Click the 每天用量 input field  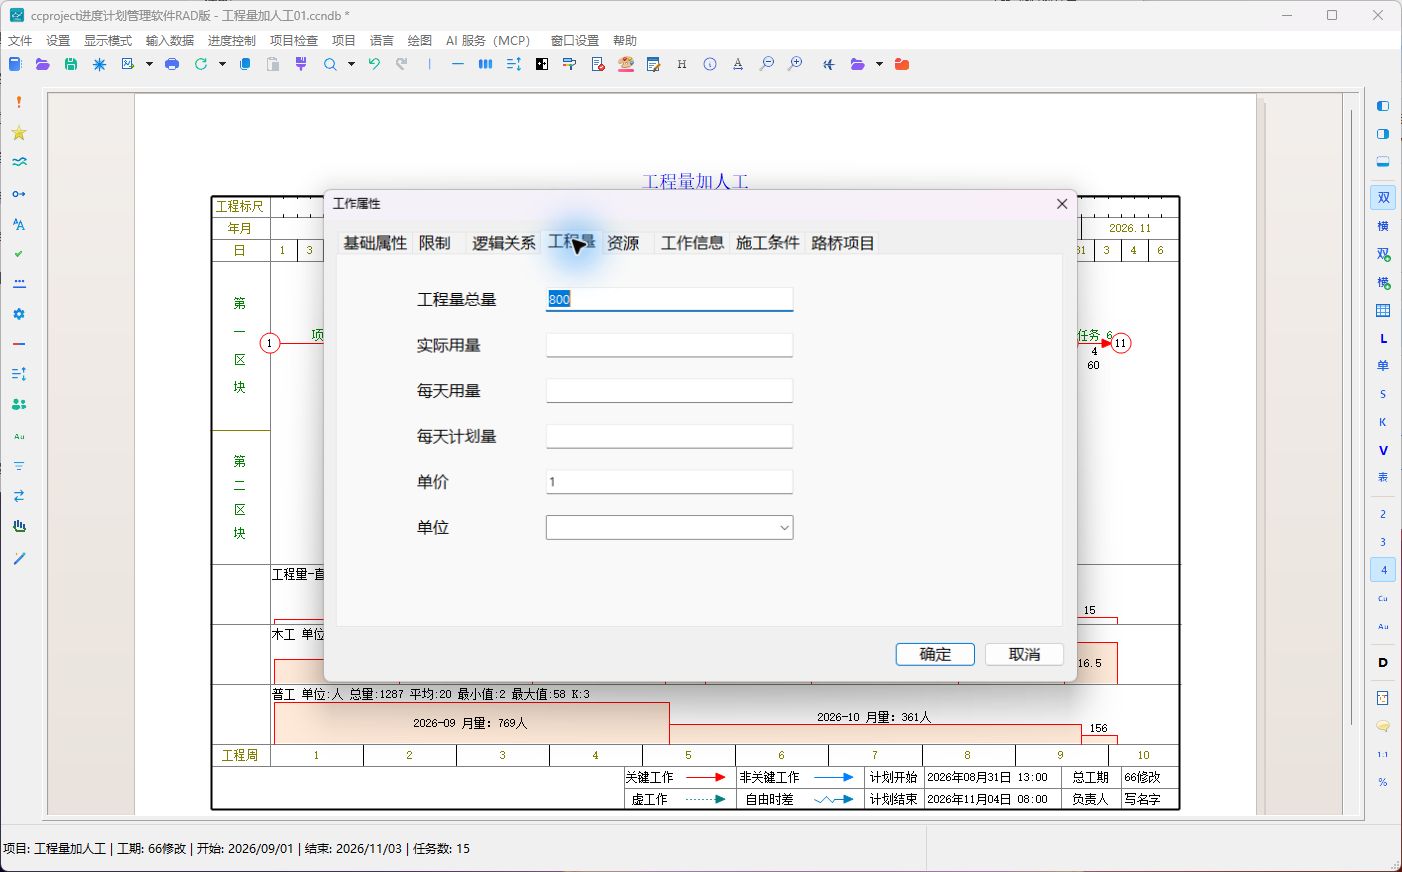click(x=669, y=391)
